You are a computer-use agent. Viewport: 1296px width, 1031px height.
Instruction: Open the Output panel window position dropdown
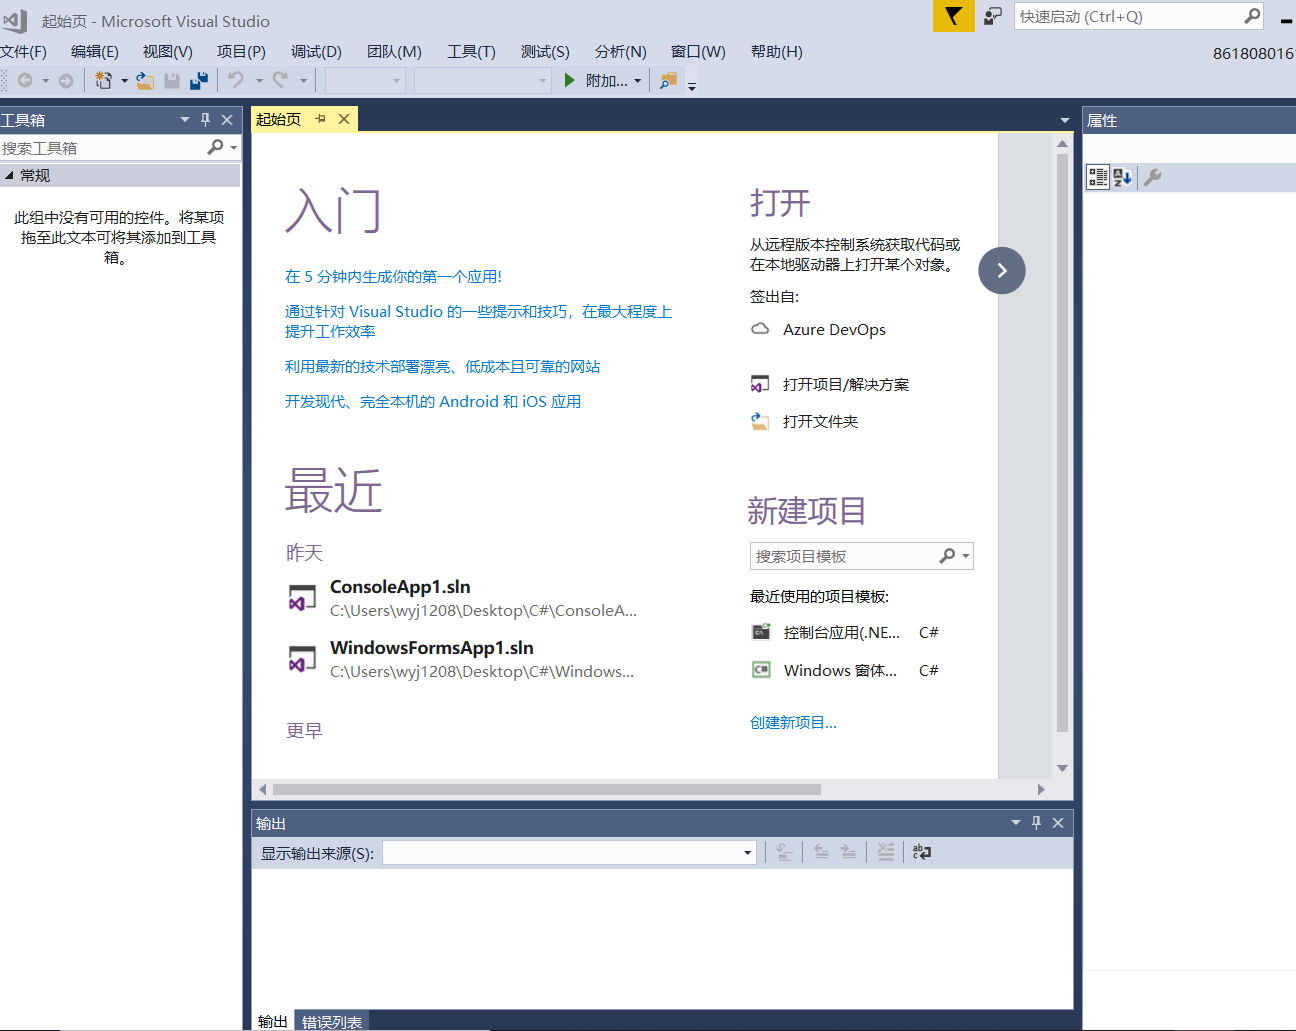click(1015, 822)
